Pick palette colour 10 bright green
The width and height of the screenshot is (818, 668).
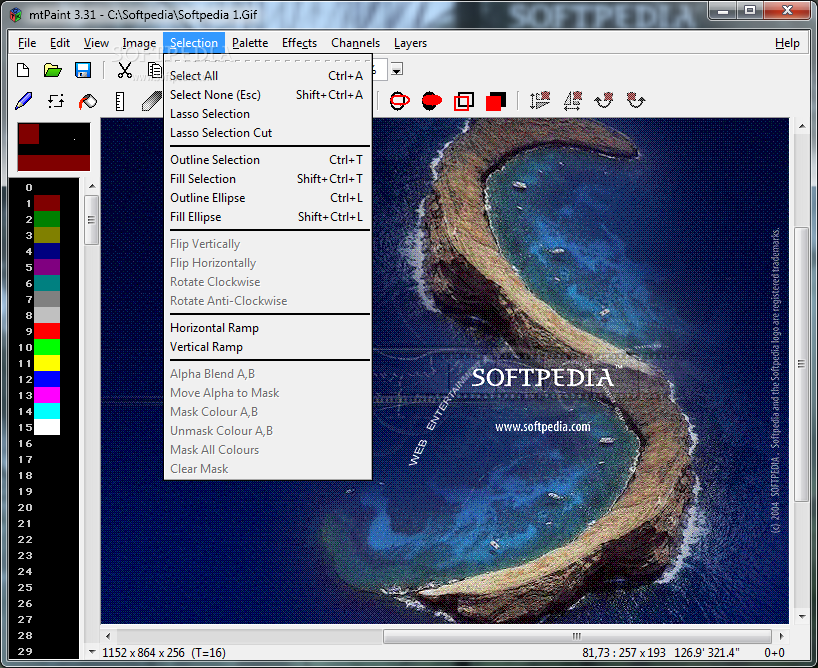[47, 347]
